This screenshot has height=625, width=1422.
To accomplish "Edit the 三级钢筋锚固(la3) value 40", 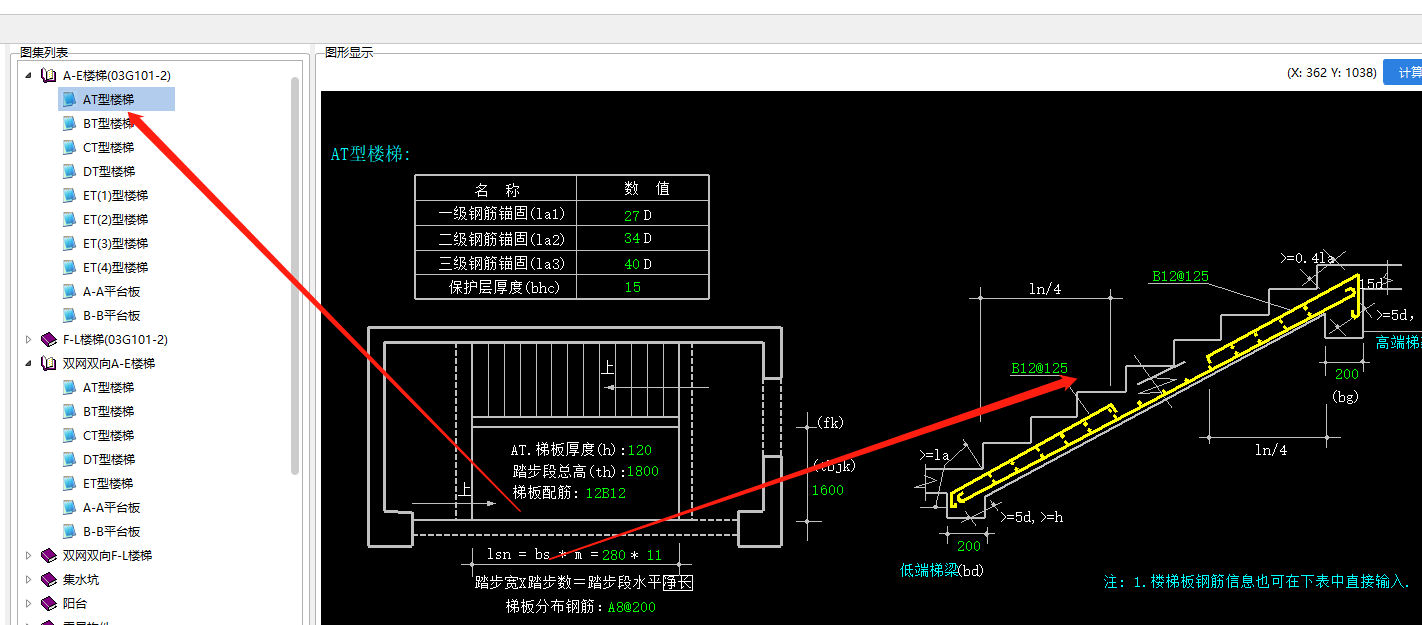I will [632, 264].
